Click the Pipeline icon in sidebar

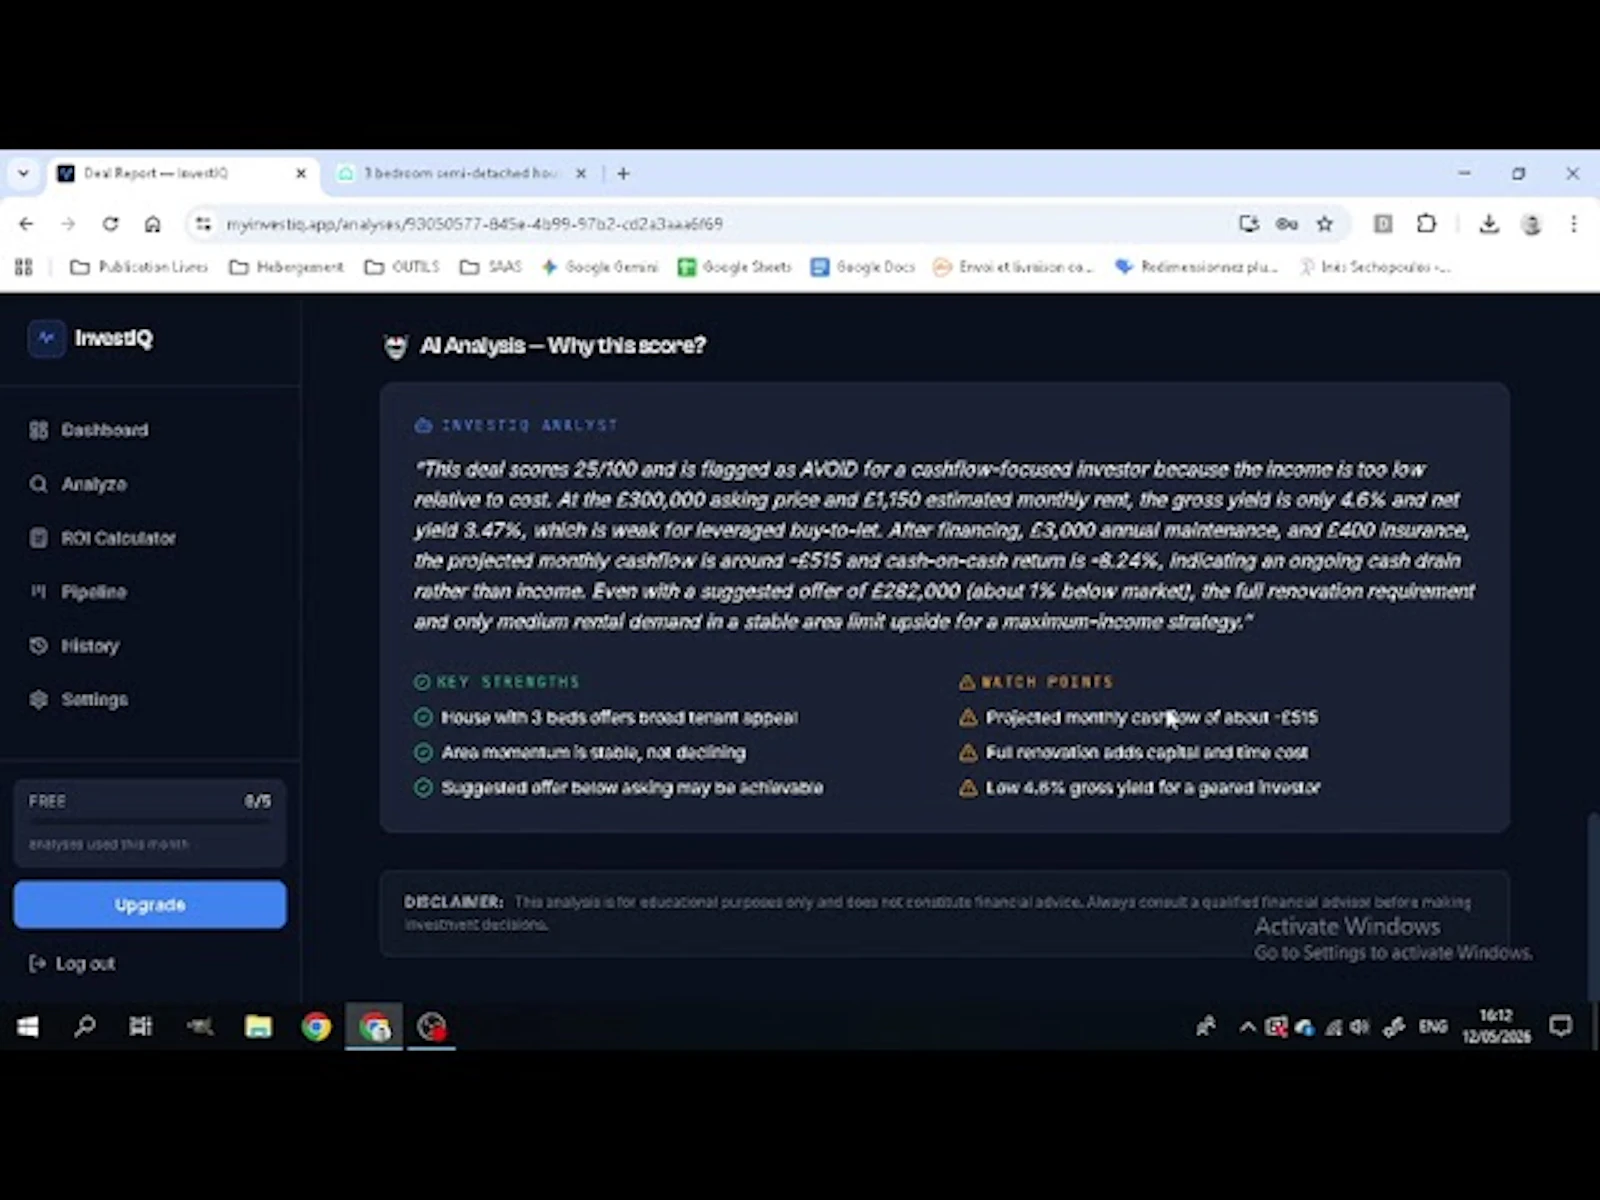pos(38,591)
